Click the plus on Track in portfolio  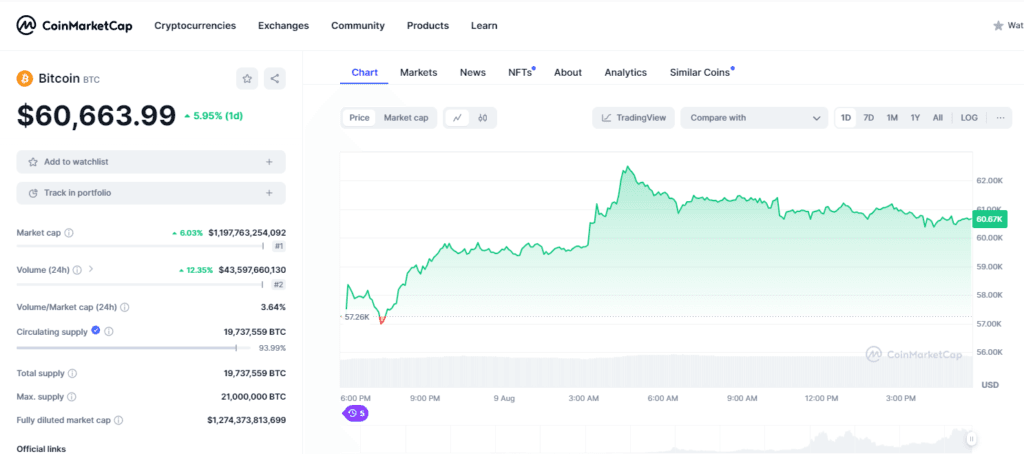[269, 193]
